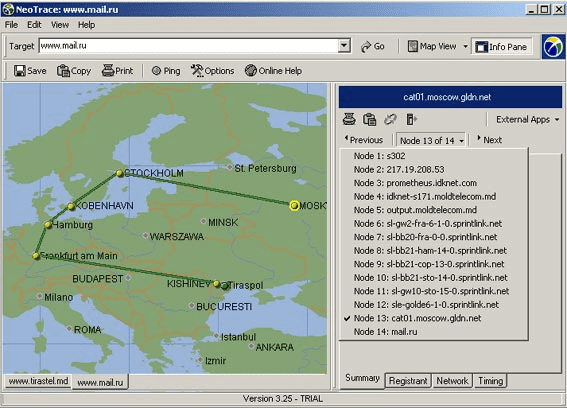Click the info pane link chain icon
This screenshot has height=408, width=567.
tap(390, 119)
